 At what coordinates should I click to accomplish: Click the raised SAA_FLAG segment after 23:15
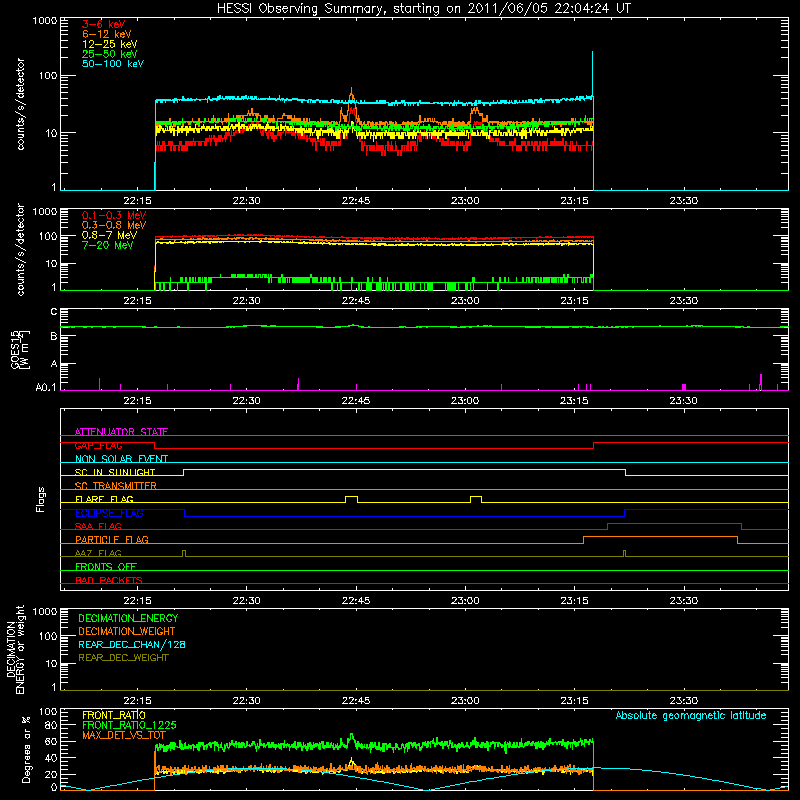tap(674, 523)
